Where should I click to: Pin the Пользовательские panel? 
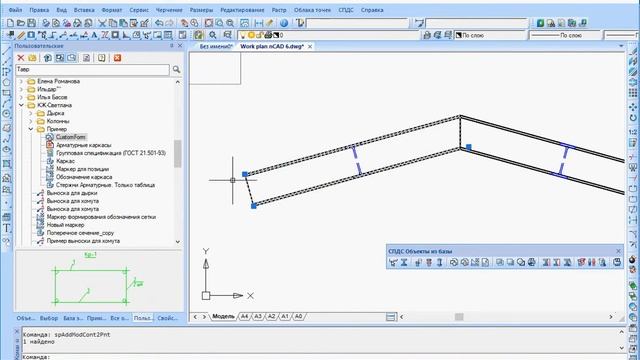172,46
